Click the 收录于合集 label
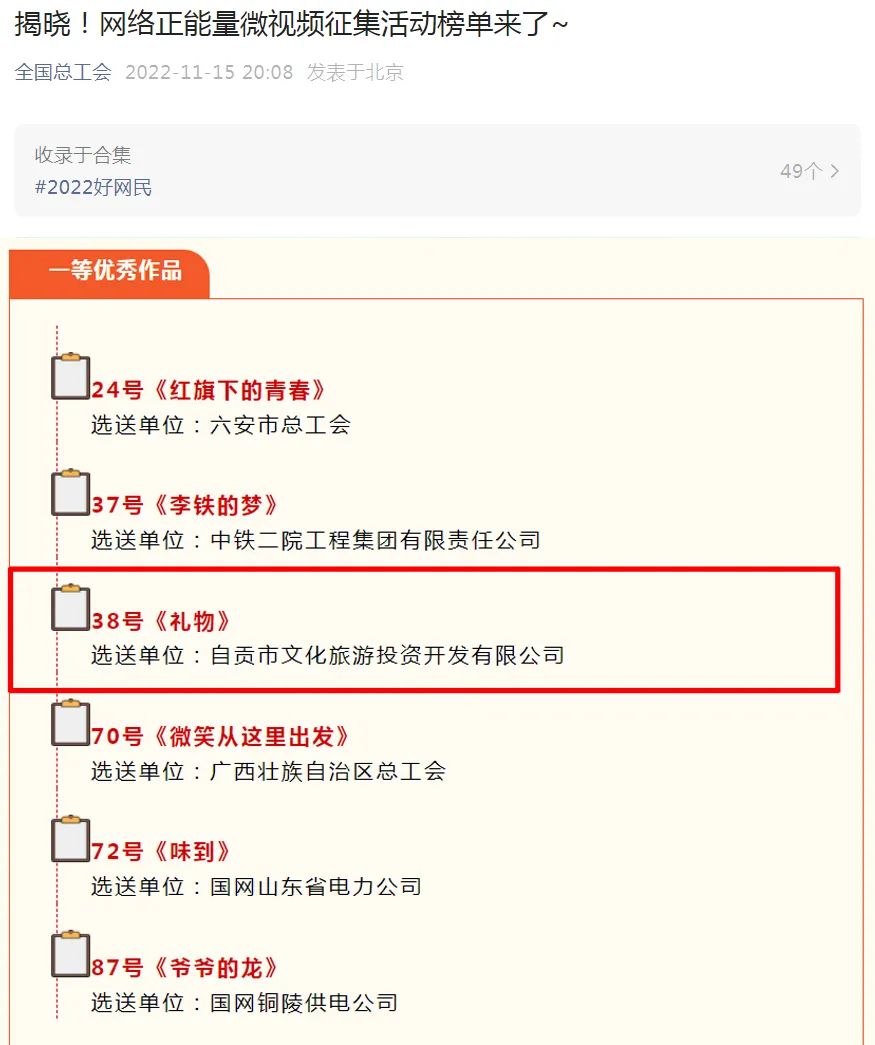The width and height of the screenshot is (875, 1045). [83, 155]
